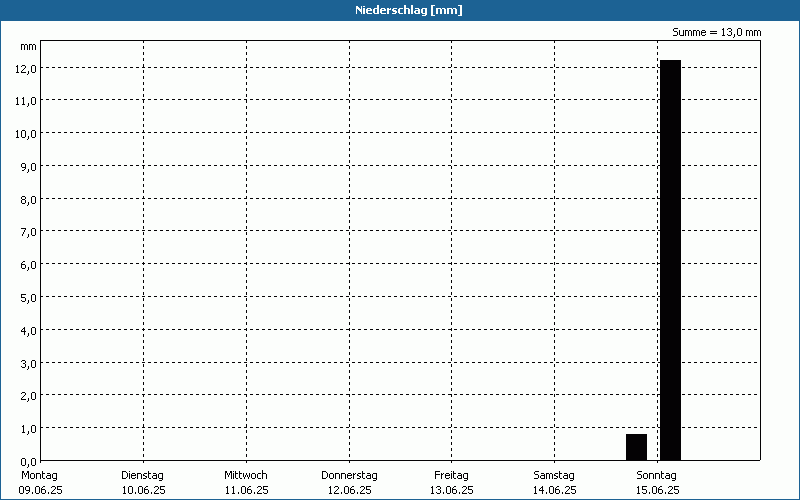Image resolution: width=800 pixels, height=500 pixels.
Task: Click the 'mm' unit label on the axis
Action: [x=28, y=47]
